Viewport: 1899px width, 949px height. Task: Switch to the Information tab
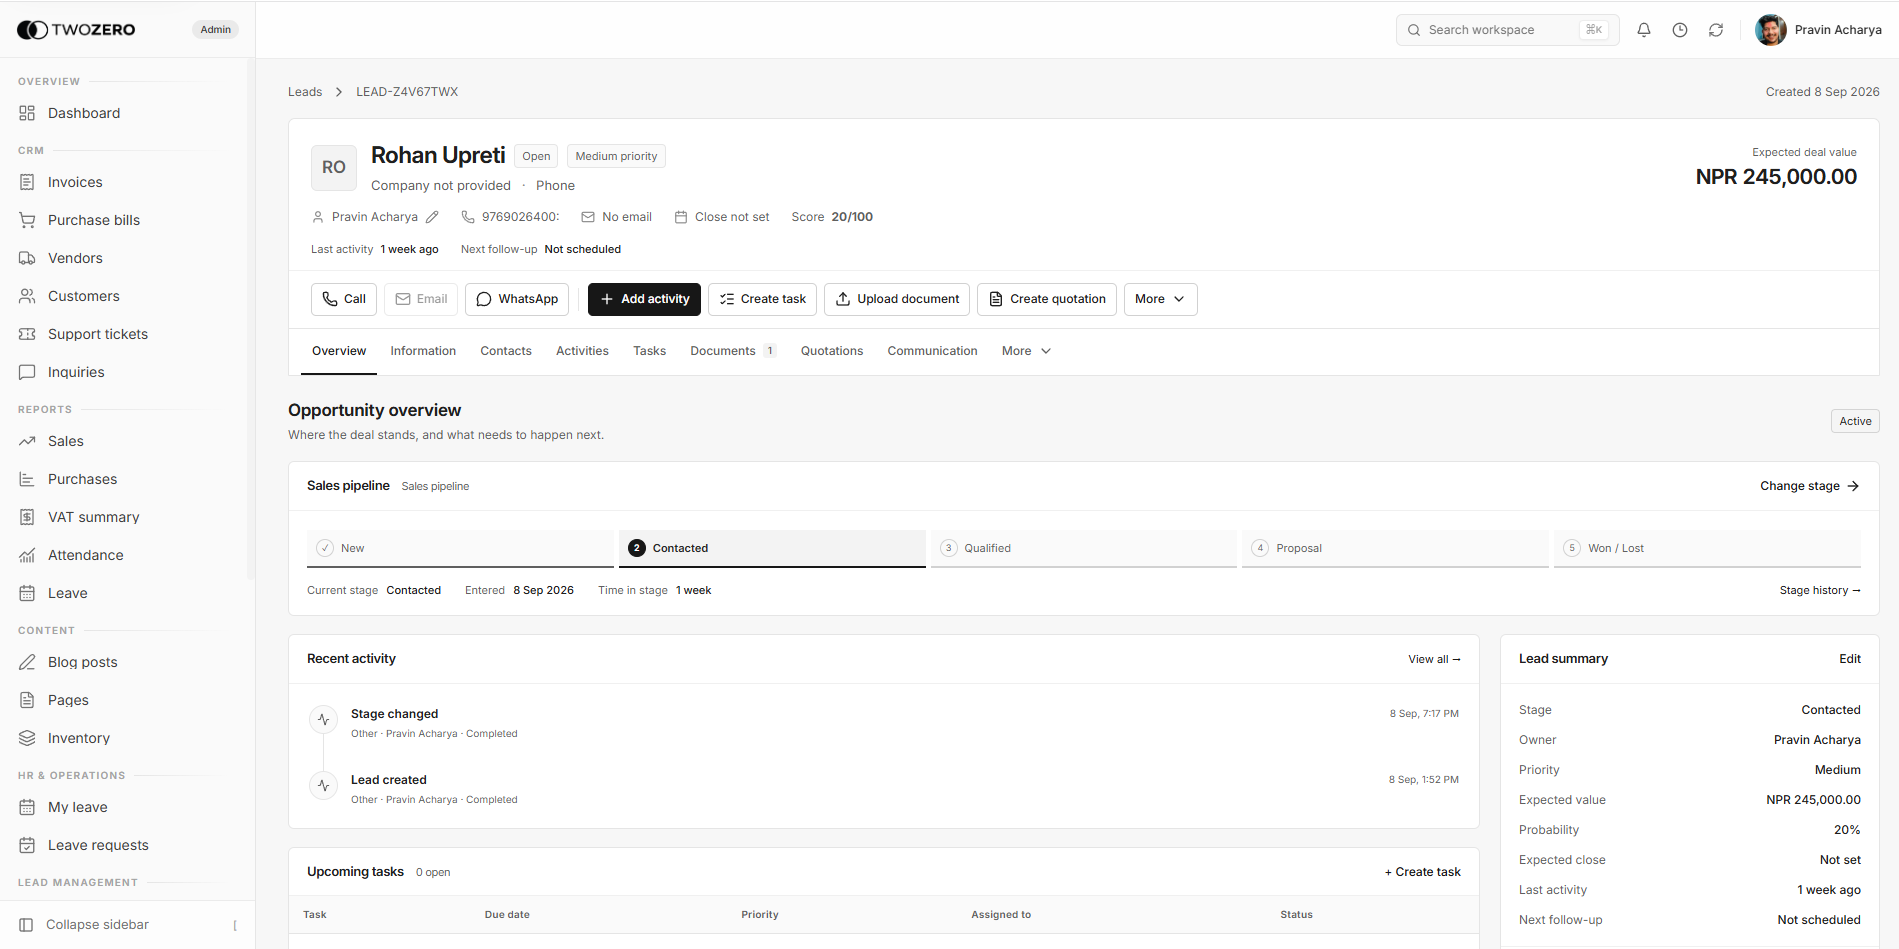click(423, 351)
